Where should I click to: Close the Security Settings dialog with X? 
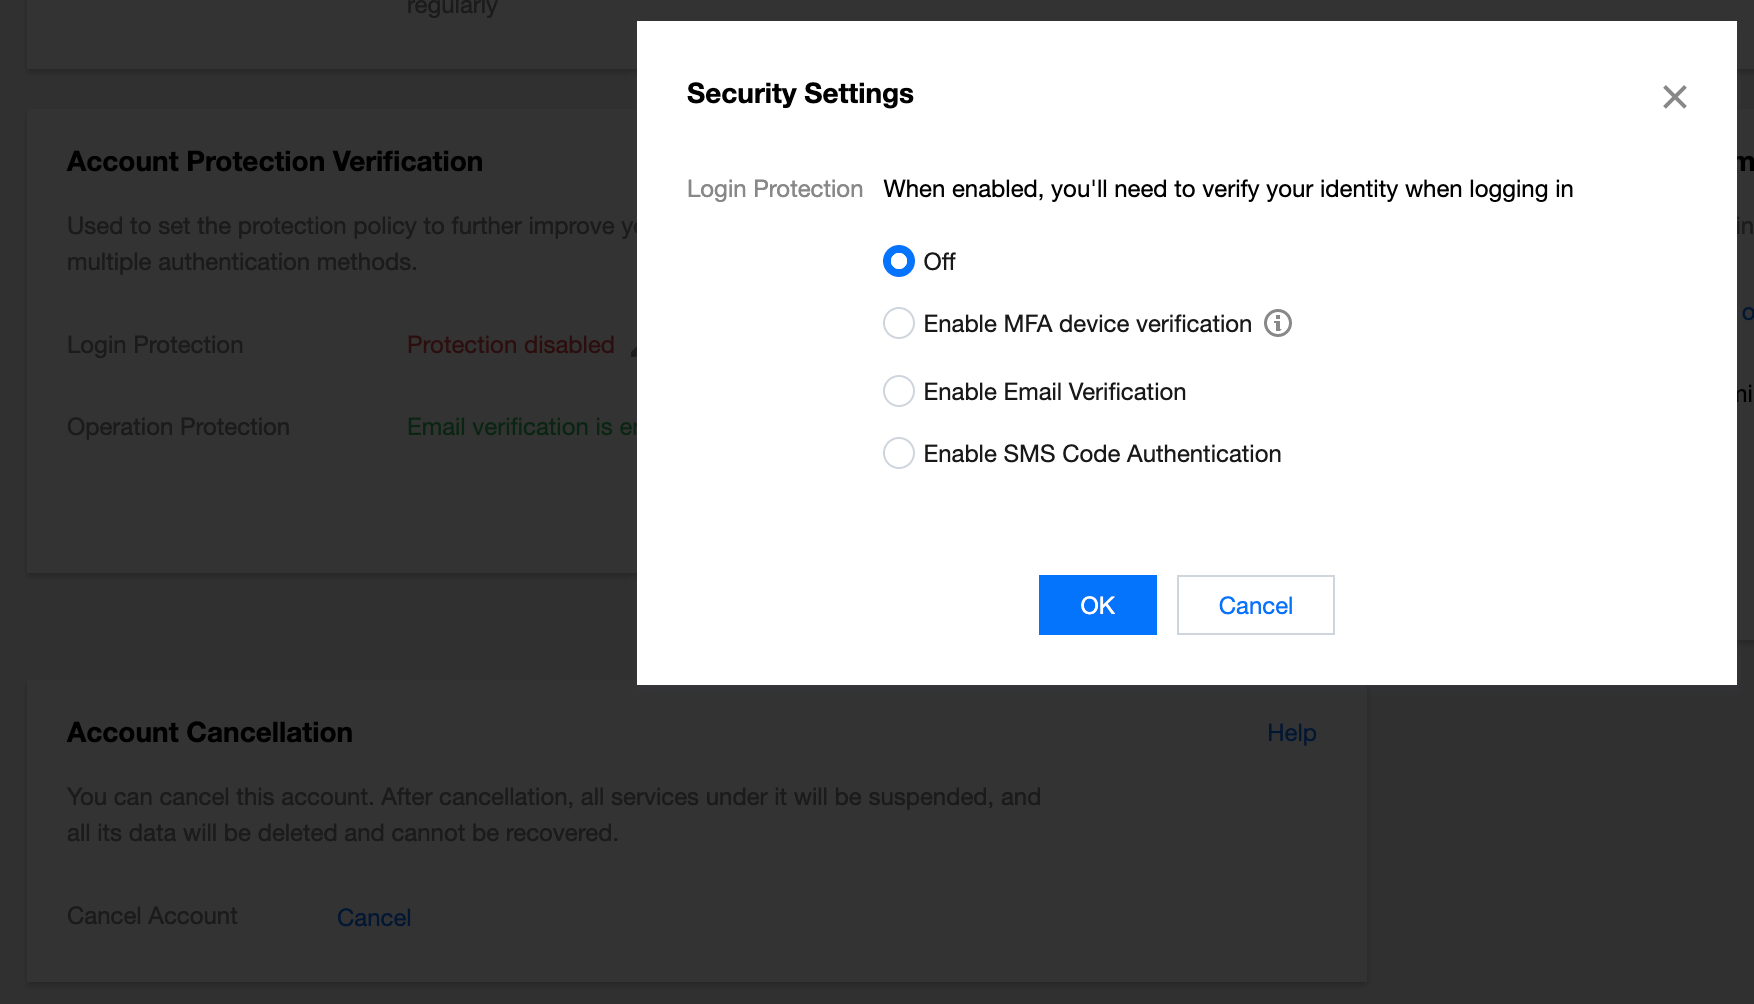(x=1674, y=97)
